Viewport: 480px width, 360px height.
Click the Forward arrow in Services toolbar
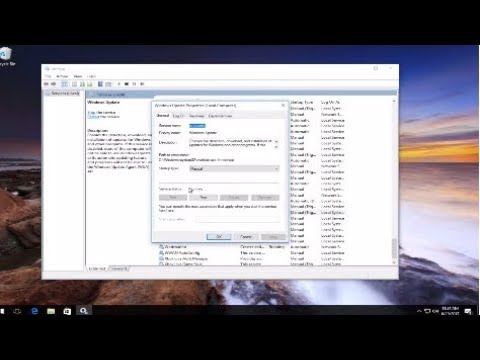pos(53,84)
